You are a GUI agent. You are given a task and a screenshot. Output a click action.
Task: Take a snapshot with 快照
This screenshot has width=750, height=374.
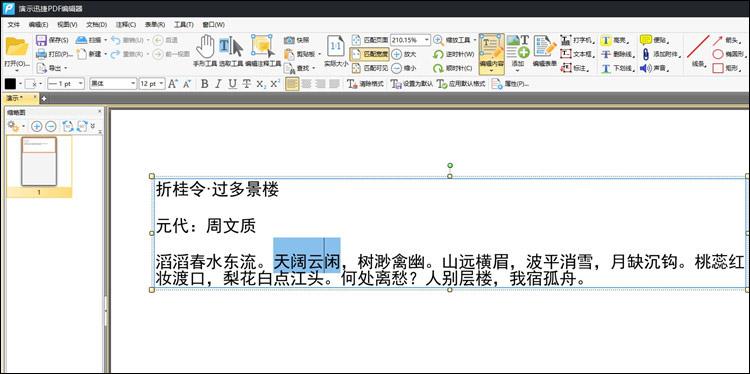point(297,40)
